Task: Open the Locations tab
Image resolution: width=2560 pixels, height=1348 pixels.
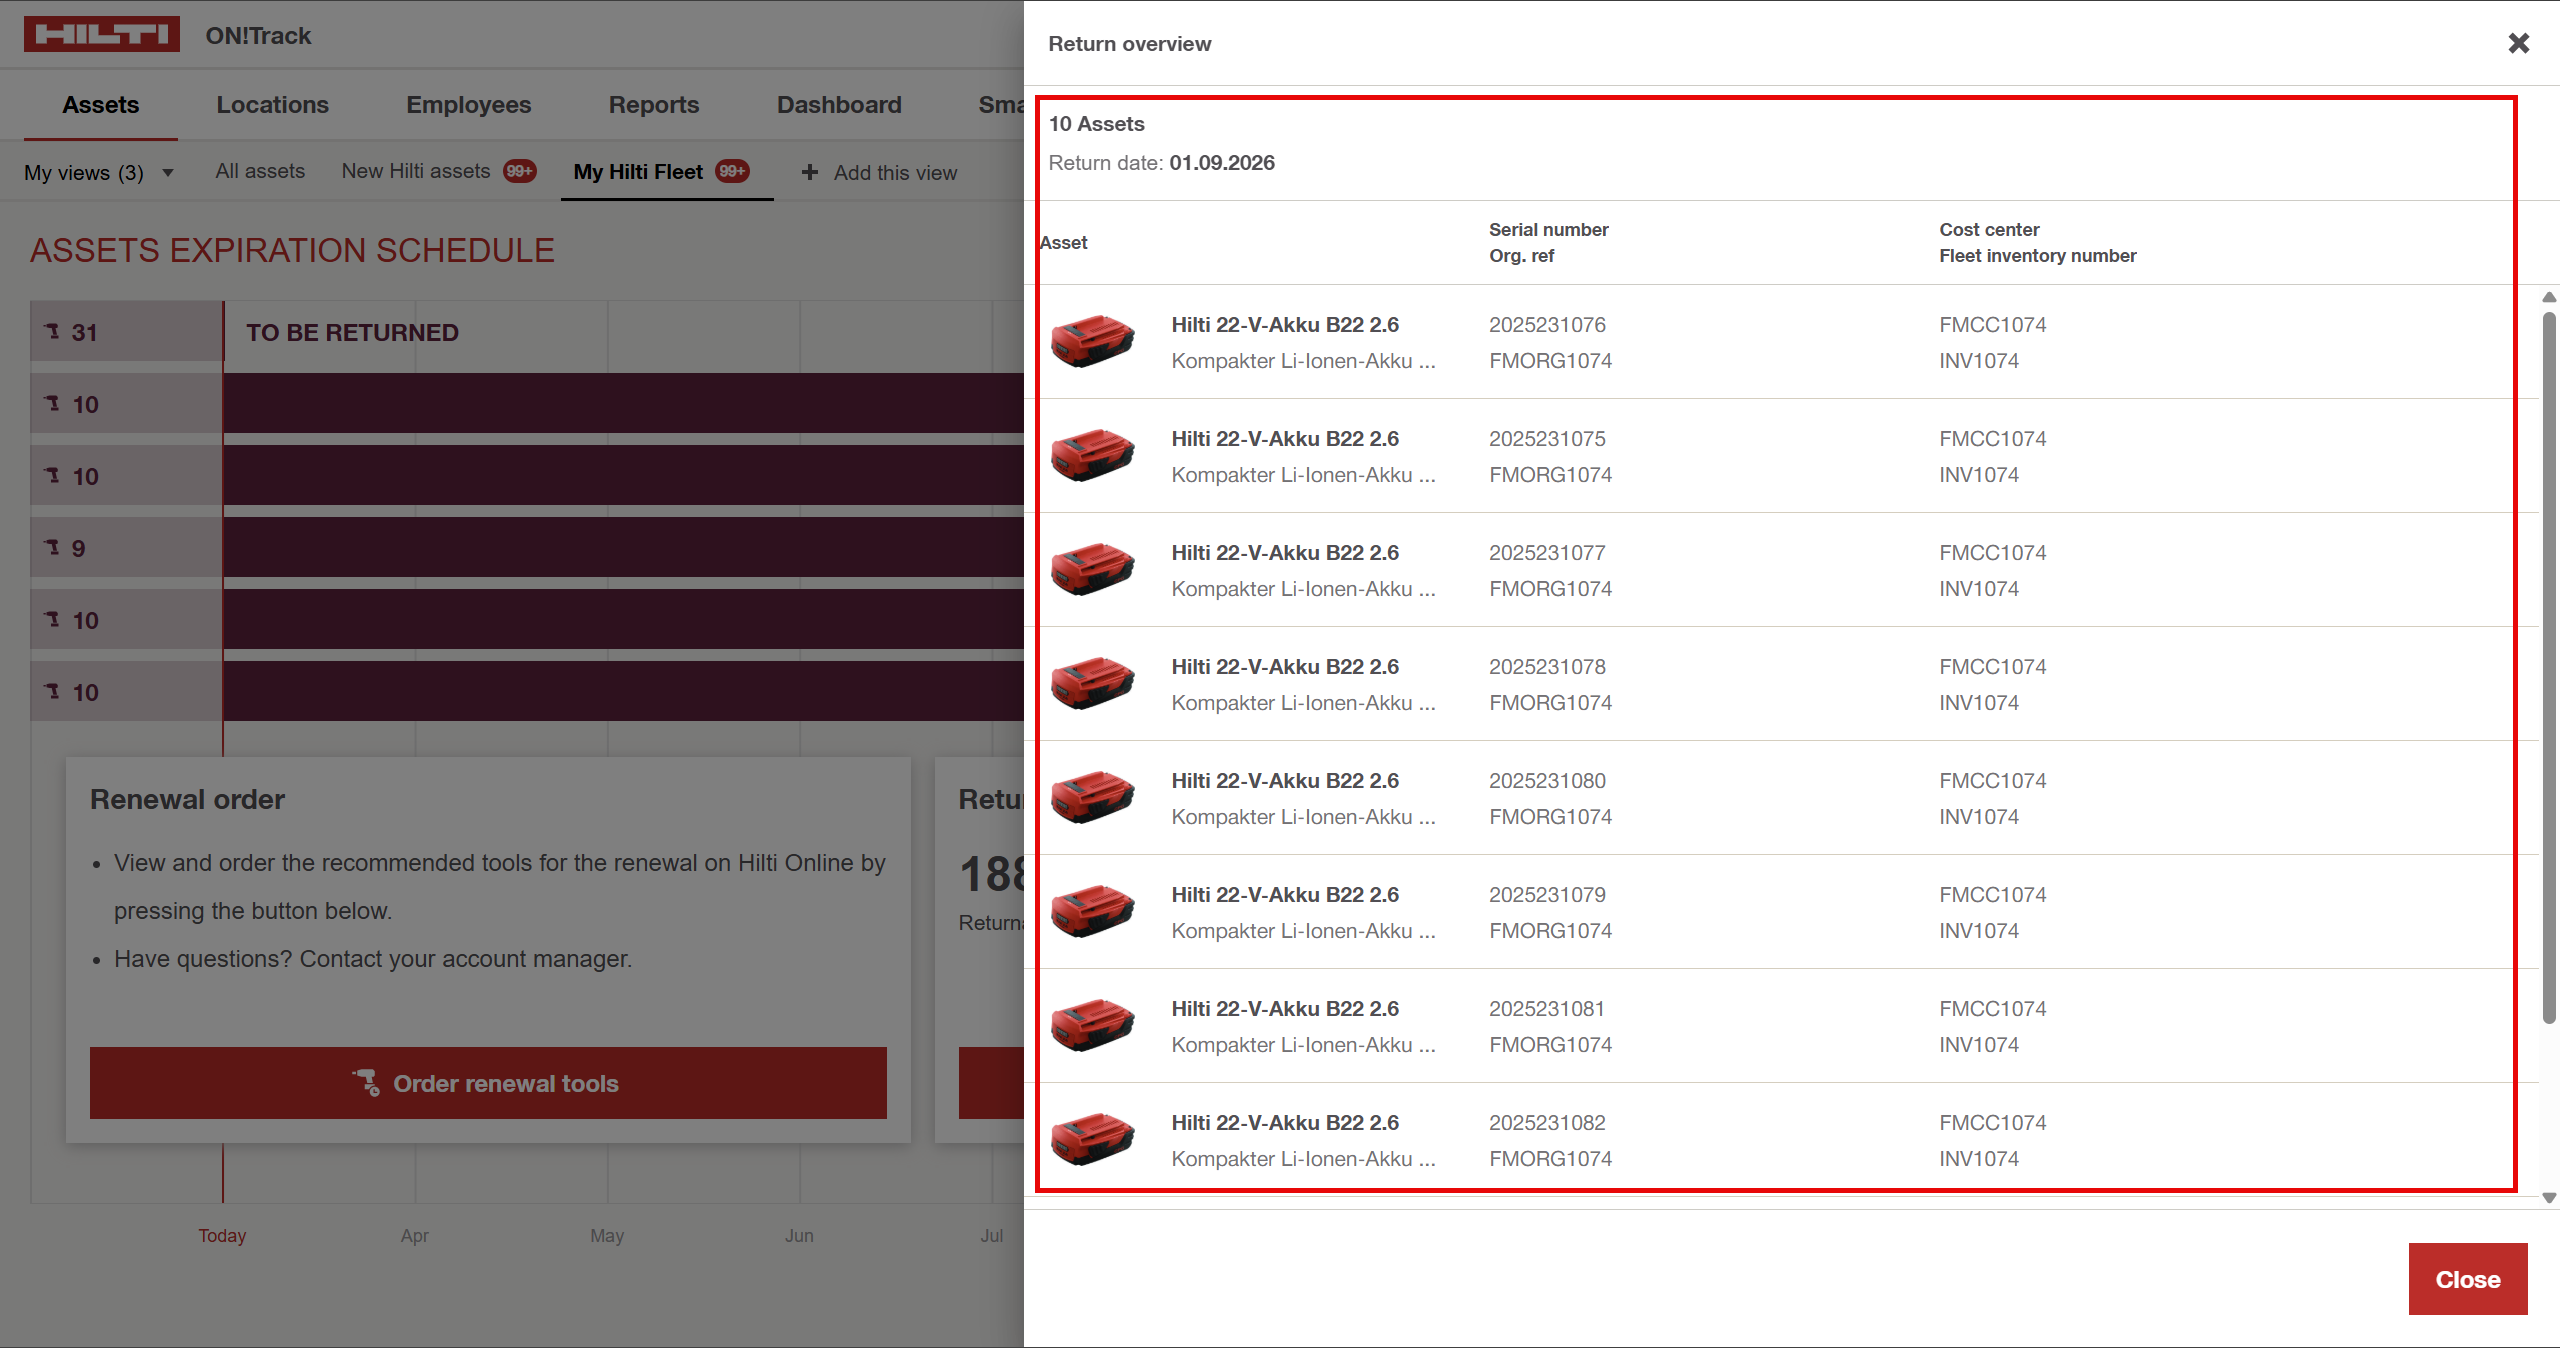Action: point(272,105)
